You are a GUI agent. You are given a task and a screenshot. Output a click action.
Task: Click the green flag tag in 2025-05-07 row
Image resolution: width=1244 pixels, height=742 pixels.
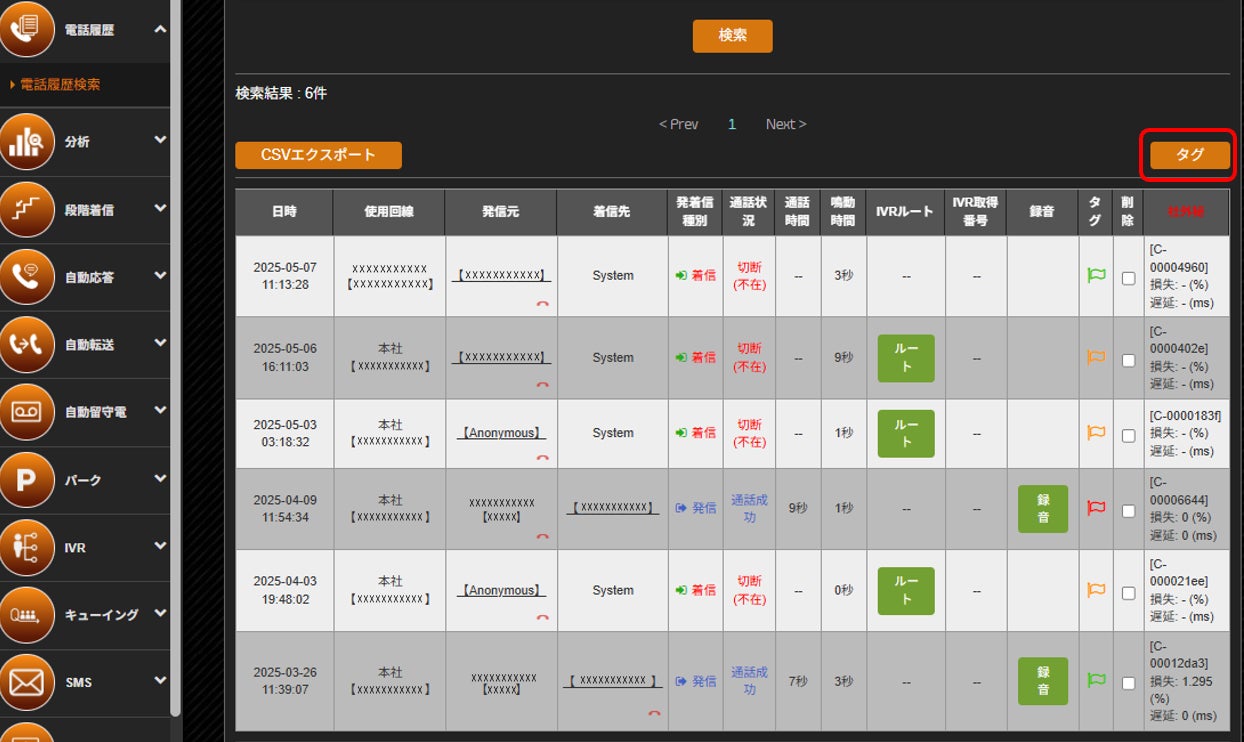(1096, 275)
